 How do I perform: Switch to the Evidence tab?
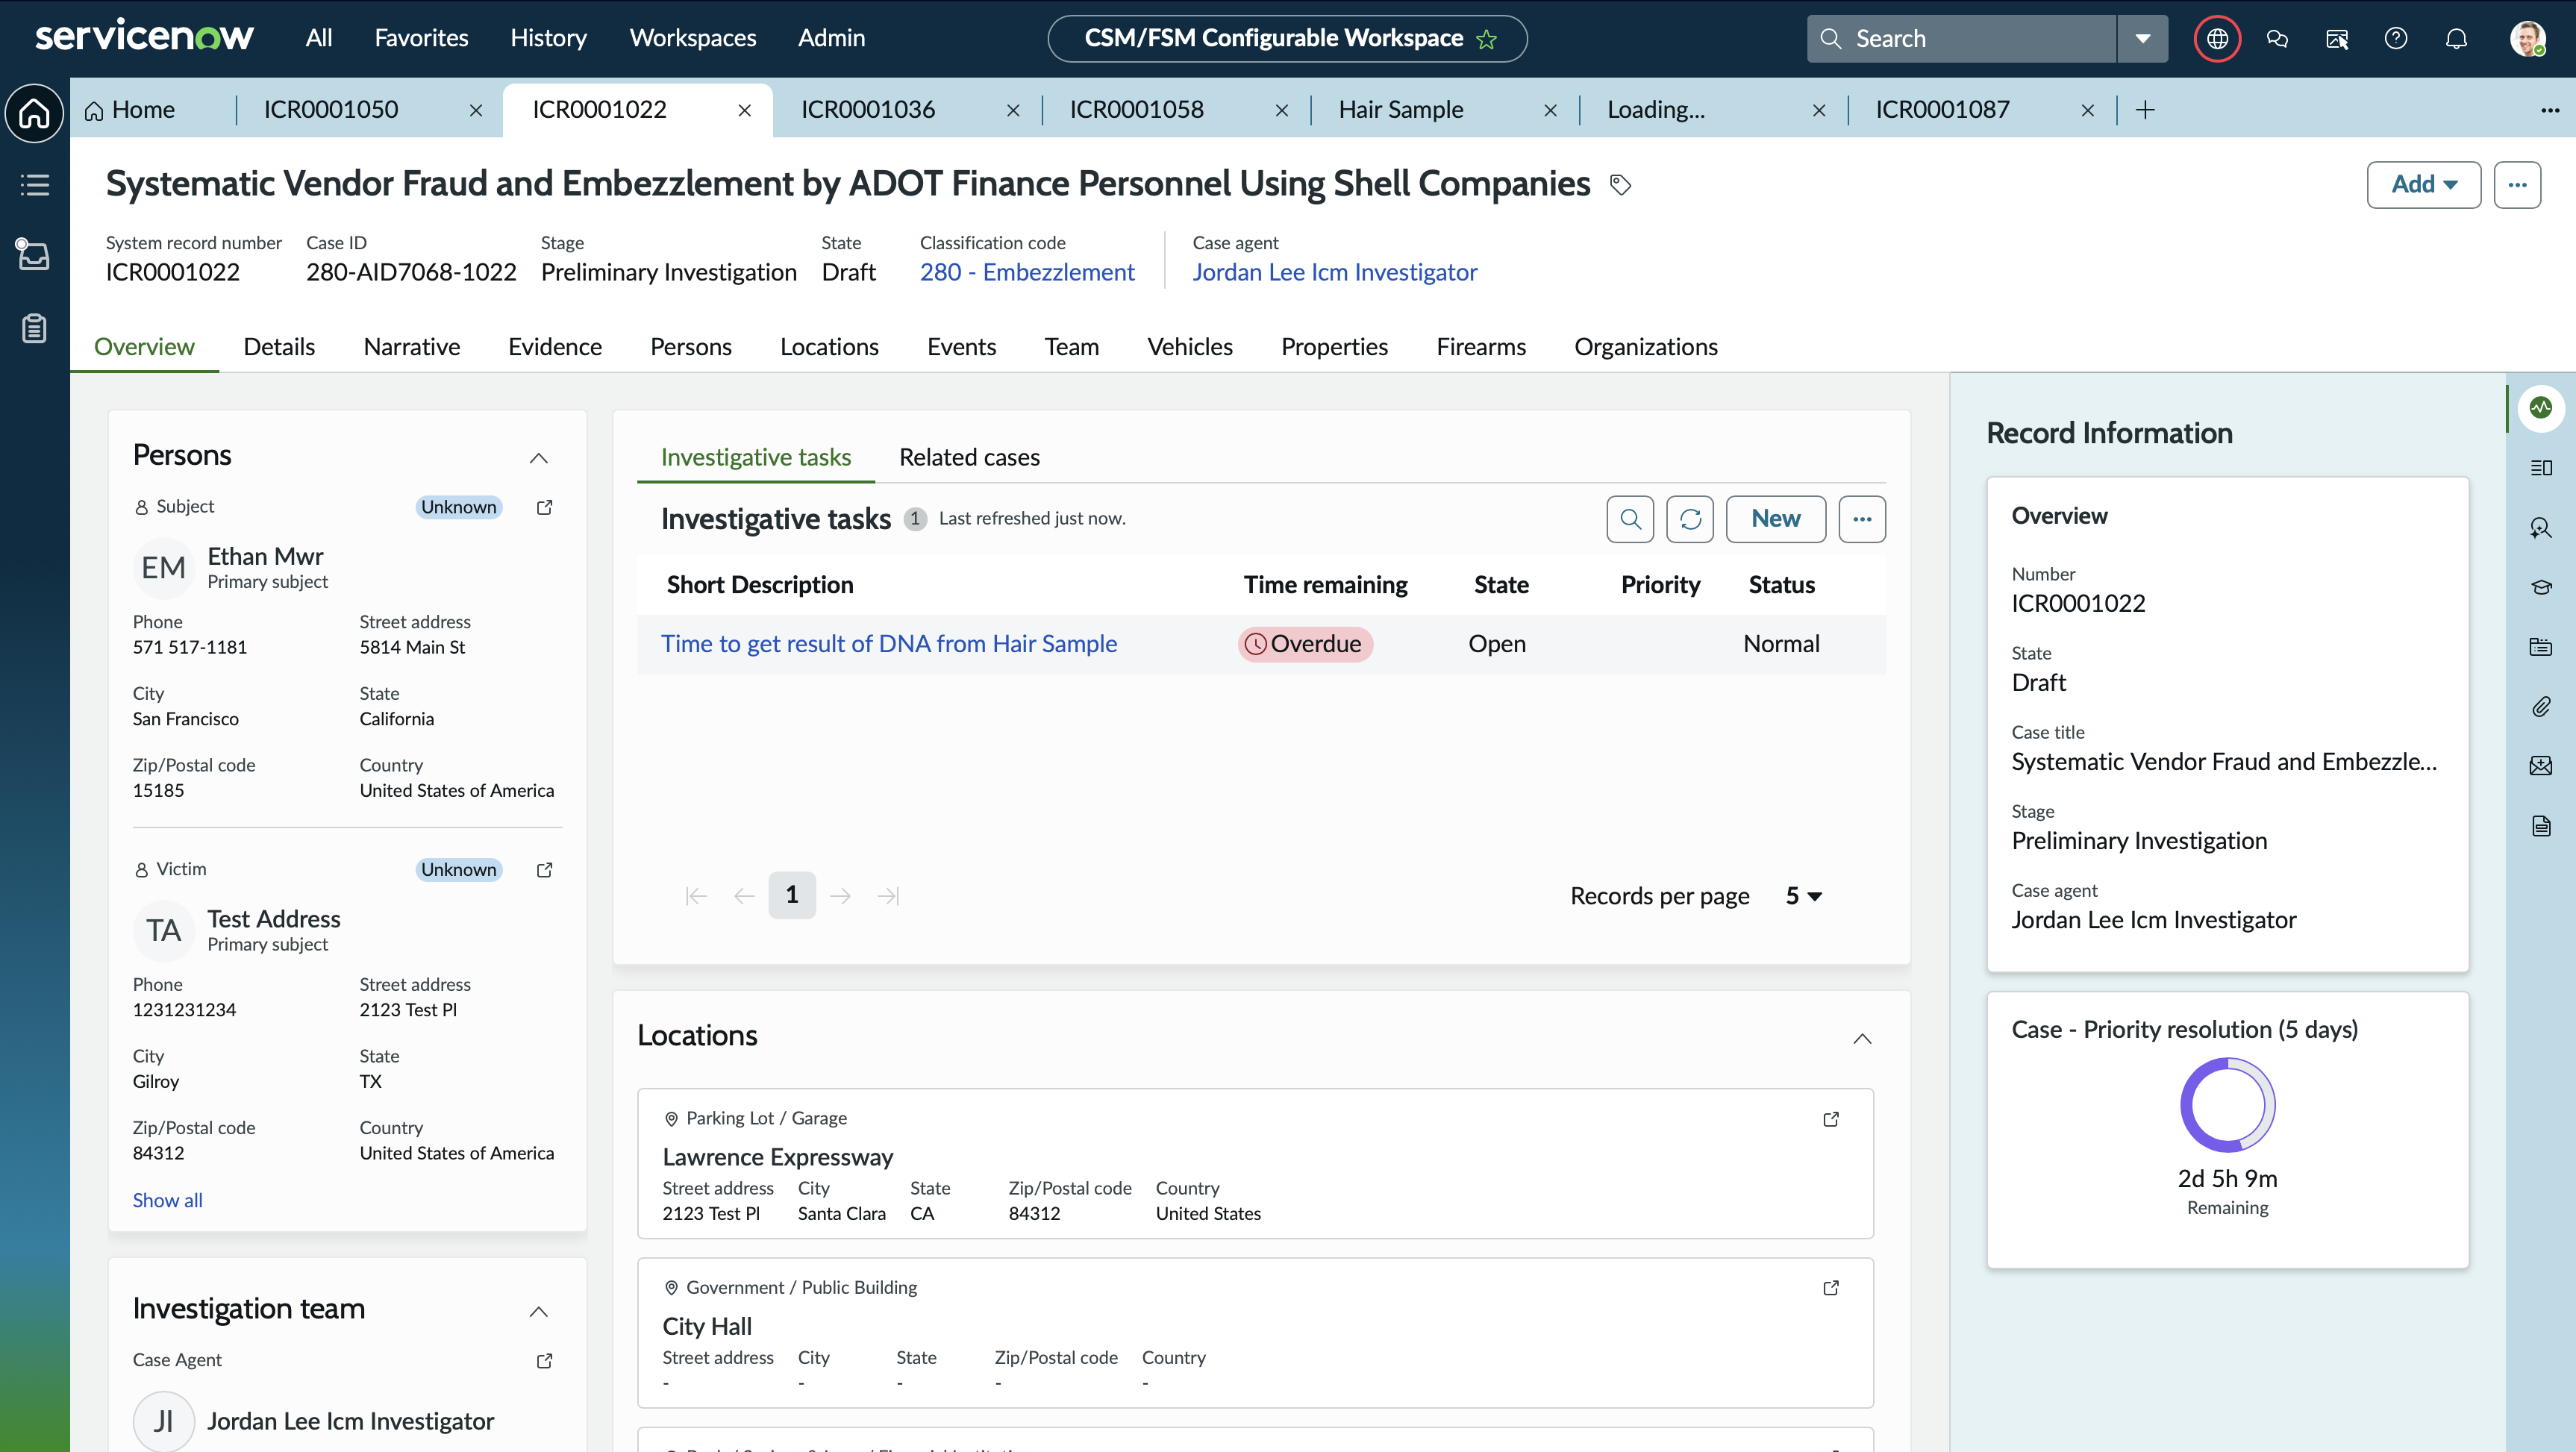[554, 347]
